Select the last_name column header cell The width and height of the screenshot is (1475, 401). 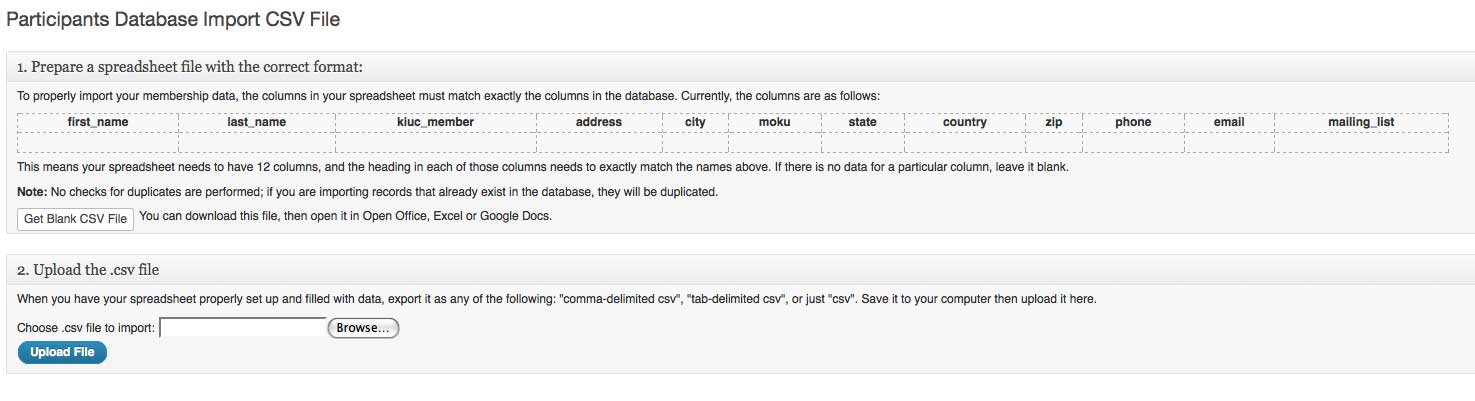[x=257, y=122]
